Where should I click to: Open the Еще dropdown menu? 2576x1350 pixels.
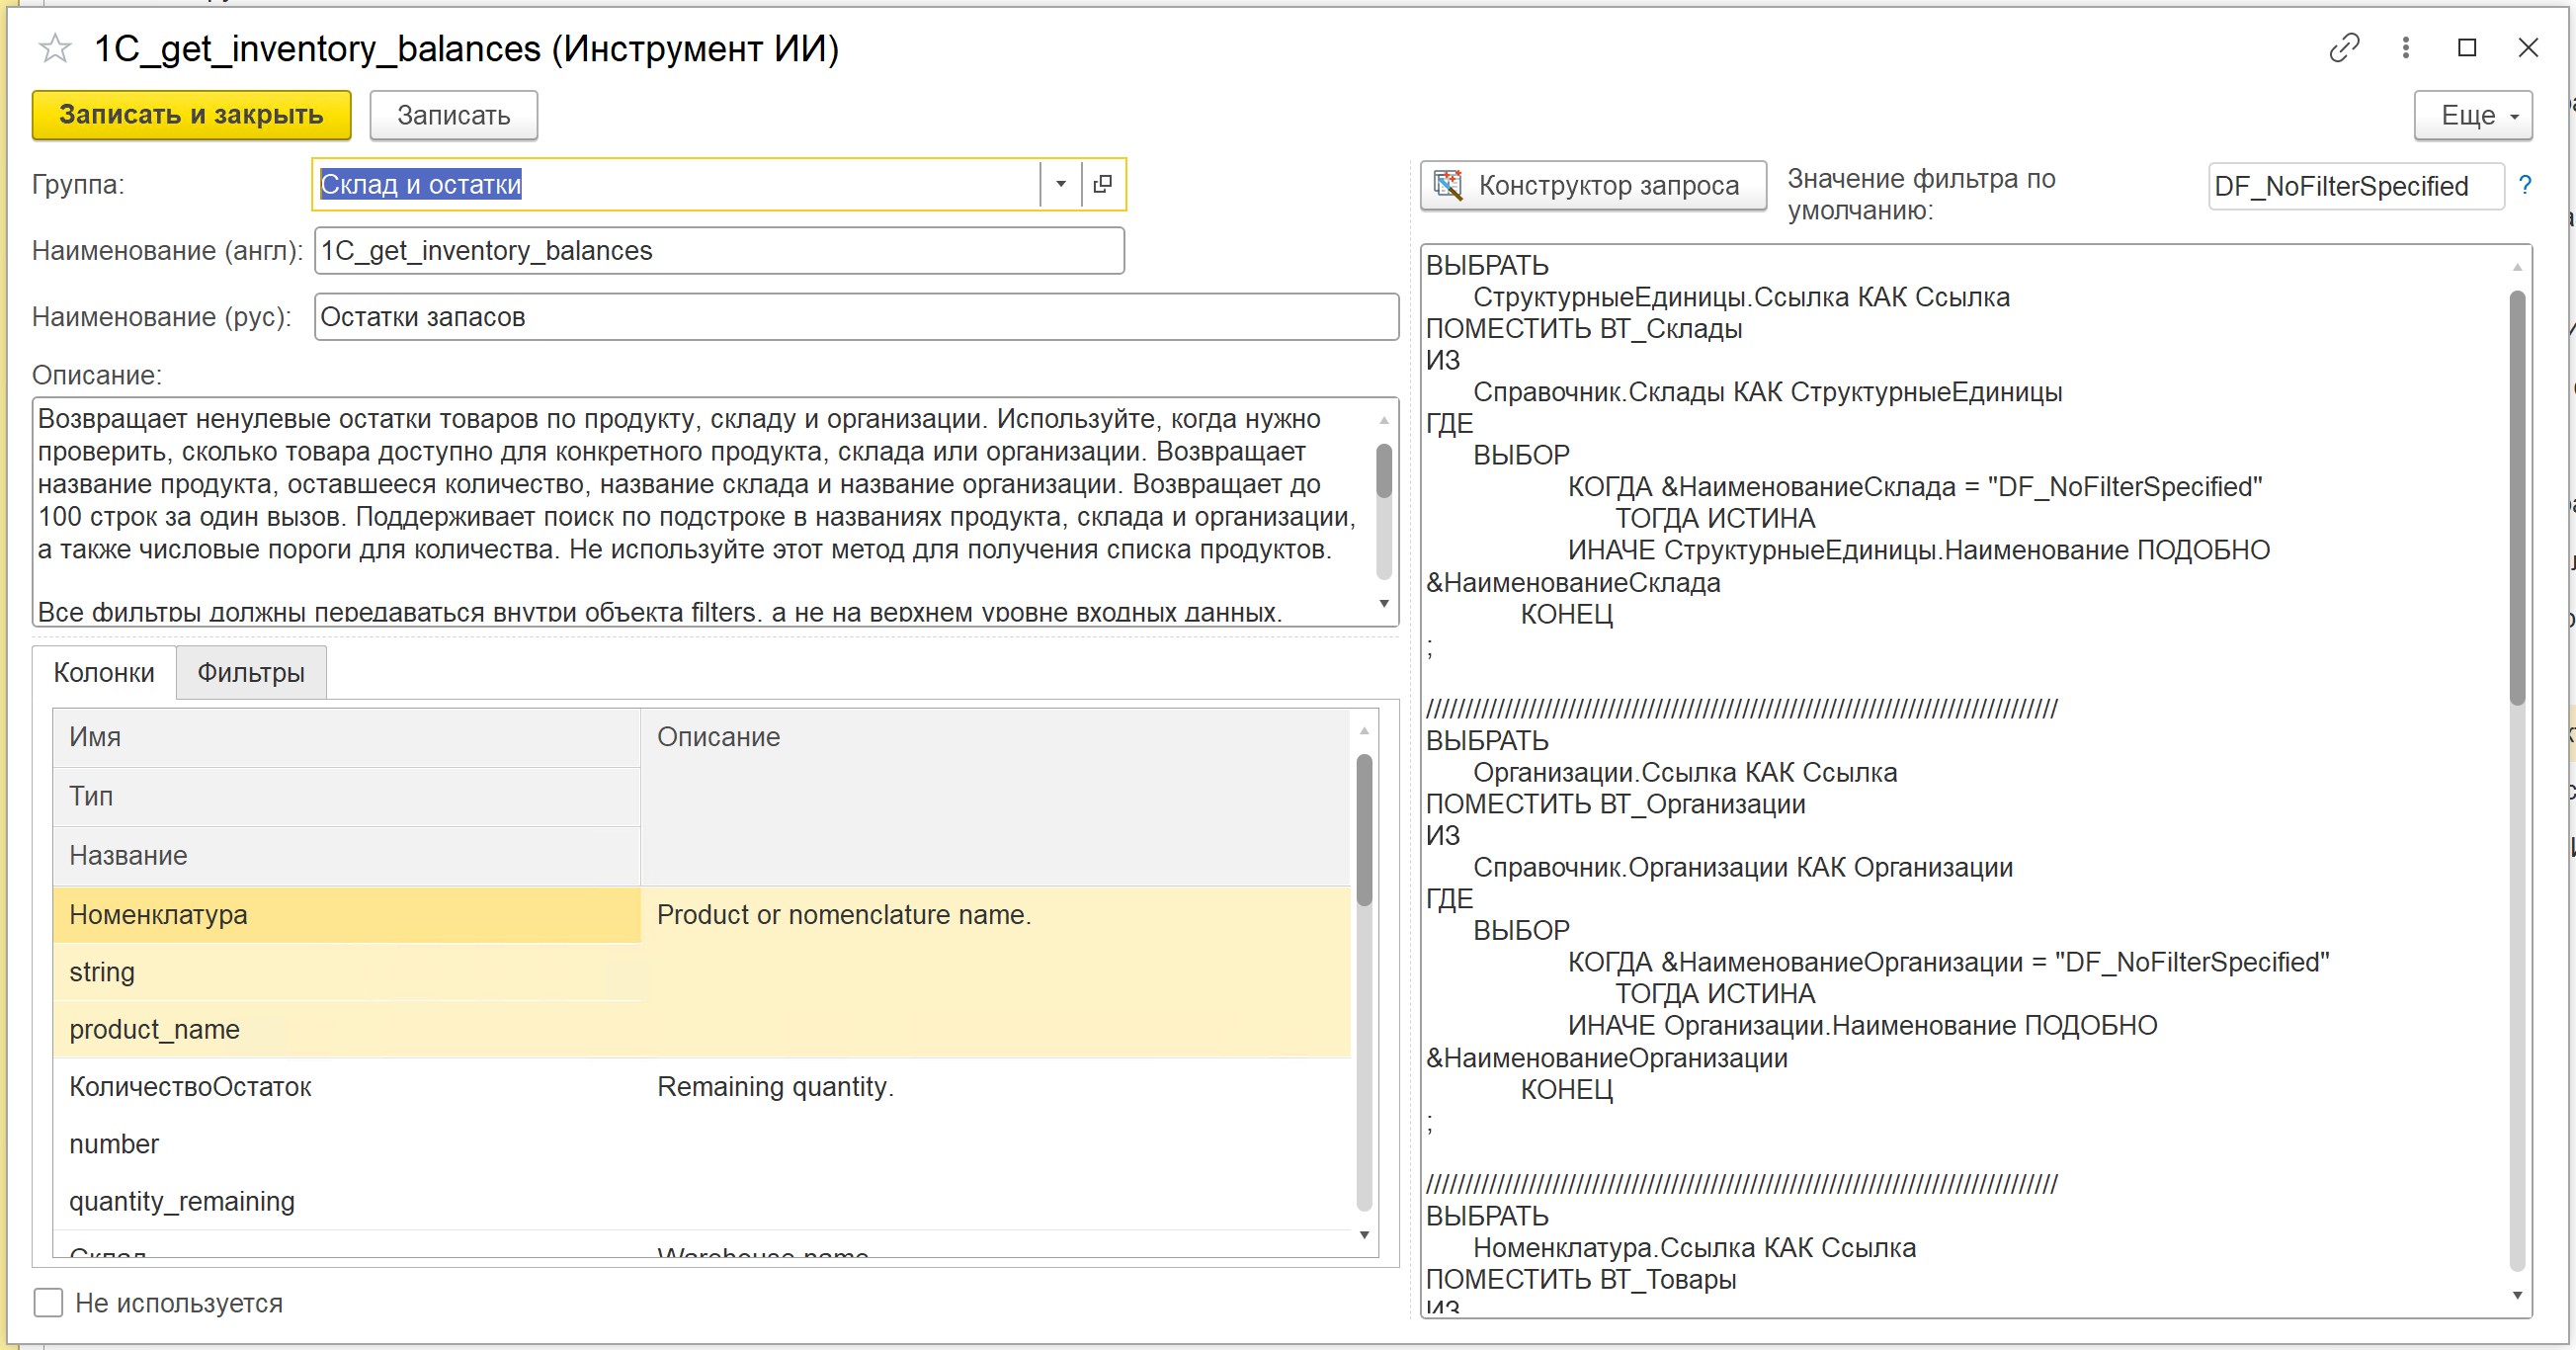point(2473,115)
